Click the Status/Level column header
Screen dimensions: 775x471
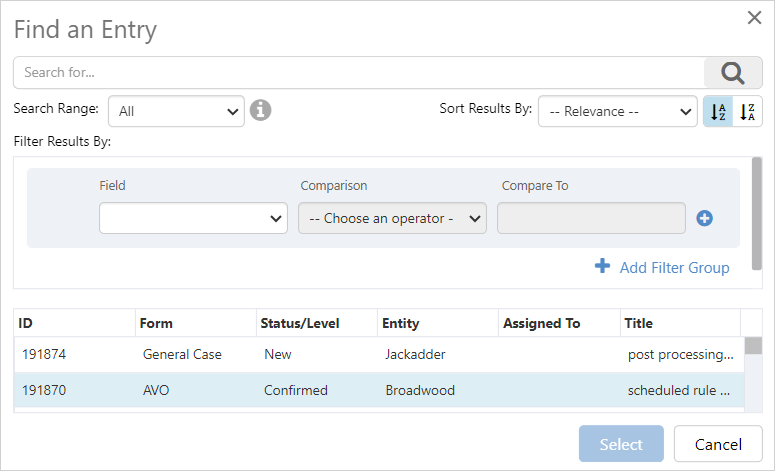pos(316,323)
